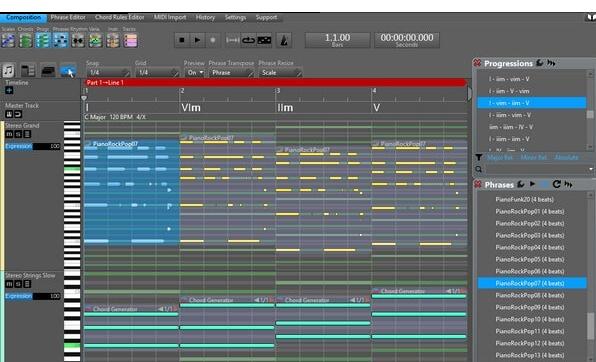This screenshot has width=596, height=362.
Task: Switch to the MIDI Import tab
Action: click(x=170, y=17)
